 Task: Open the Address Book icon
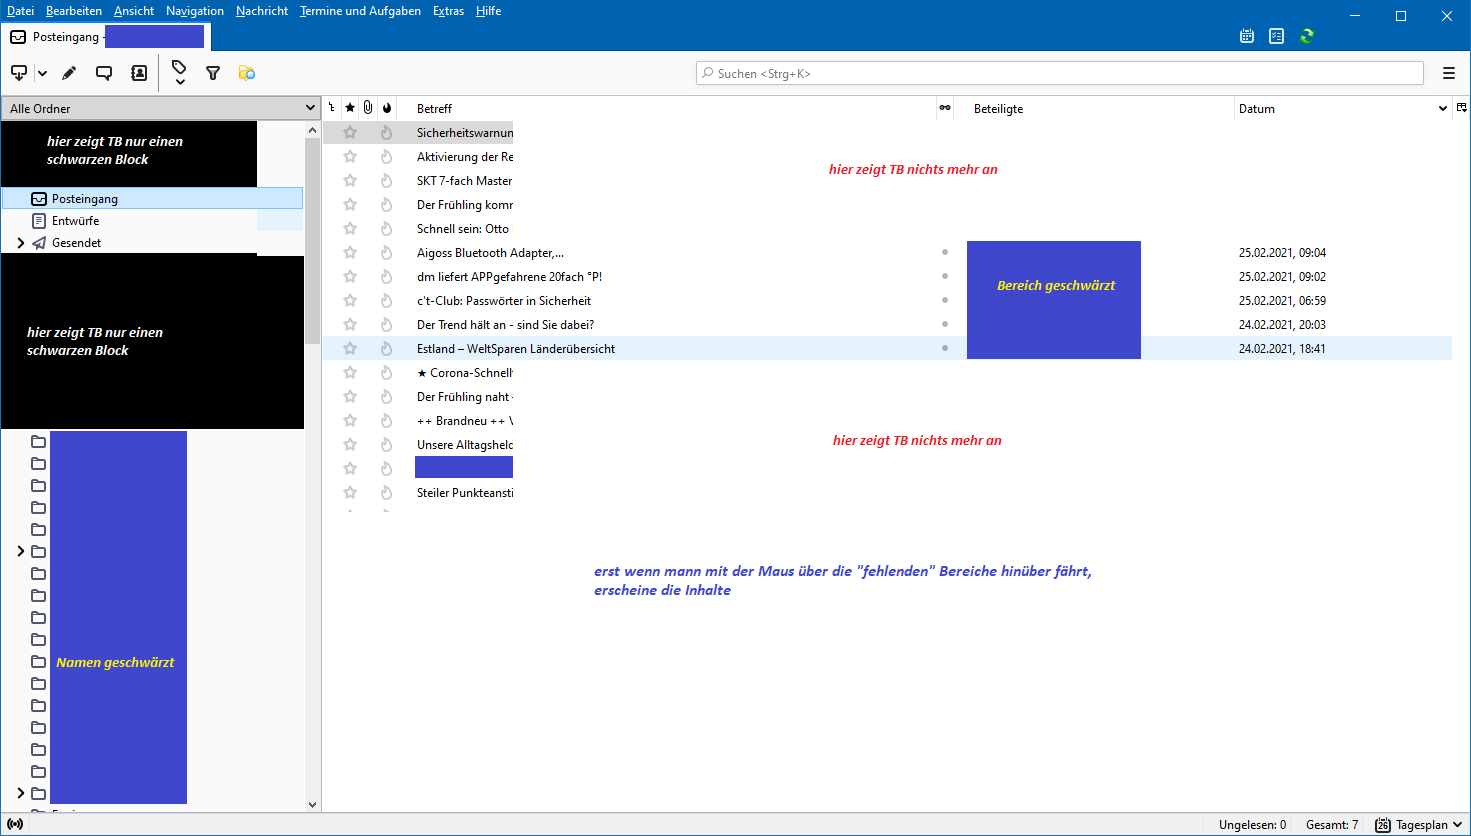tap(139, 73)
